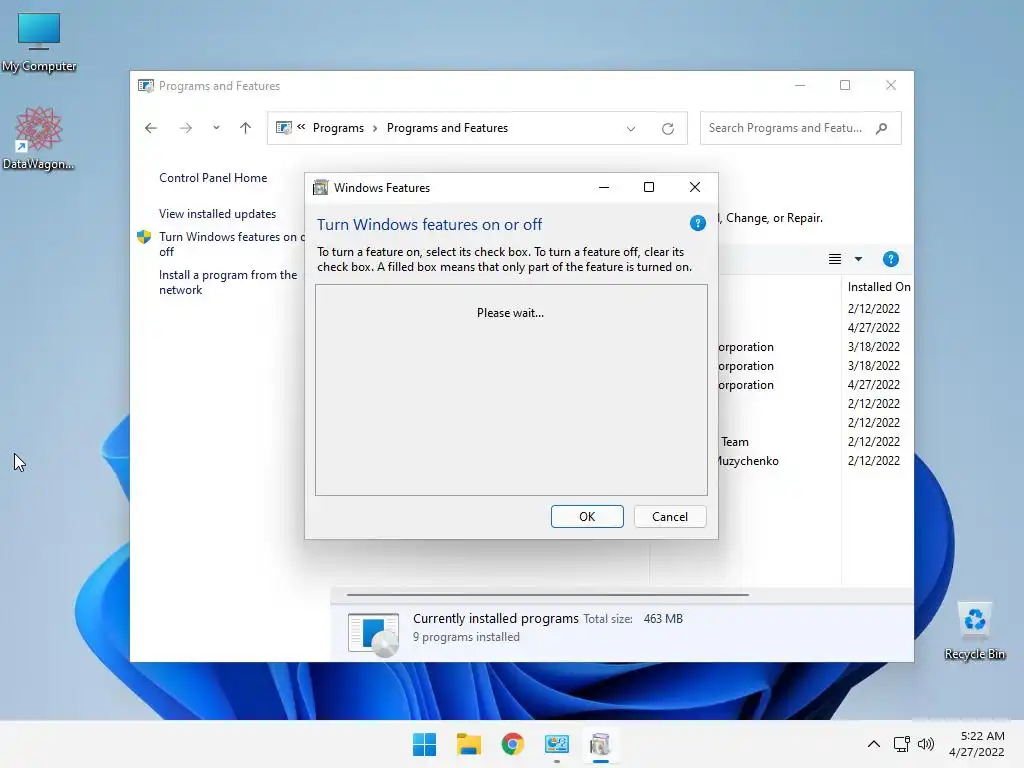Click the Programs and Features help icon
The width and height of the screenshot is (1024, 768).
pos(890,259)
